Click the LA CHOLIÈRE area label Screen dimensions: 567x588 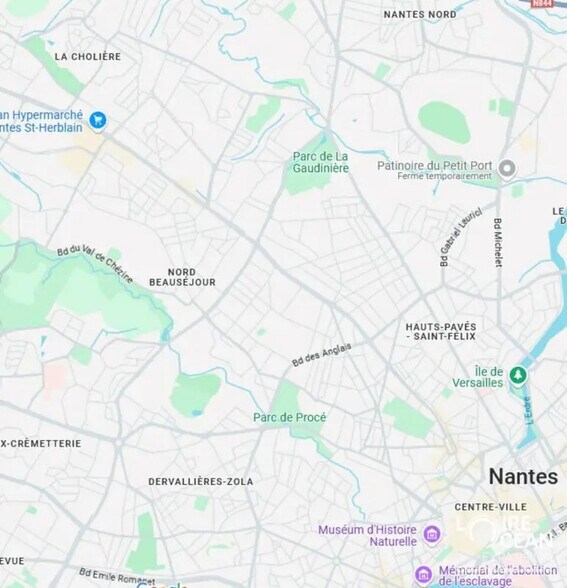tap(88, 57)
